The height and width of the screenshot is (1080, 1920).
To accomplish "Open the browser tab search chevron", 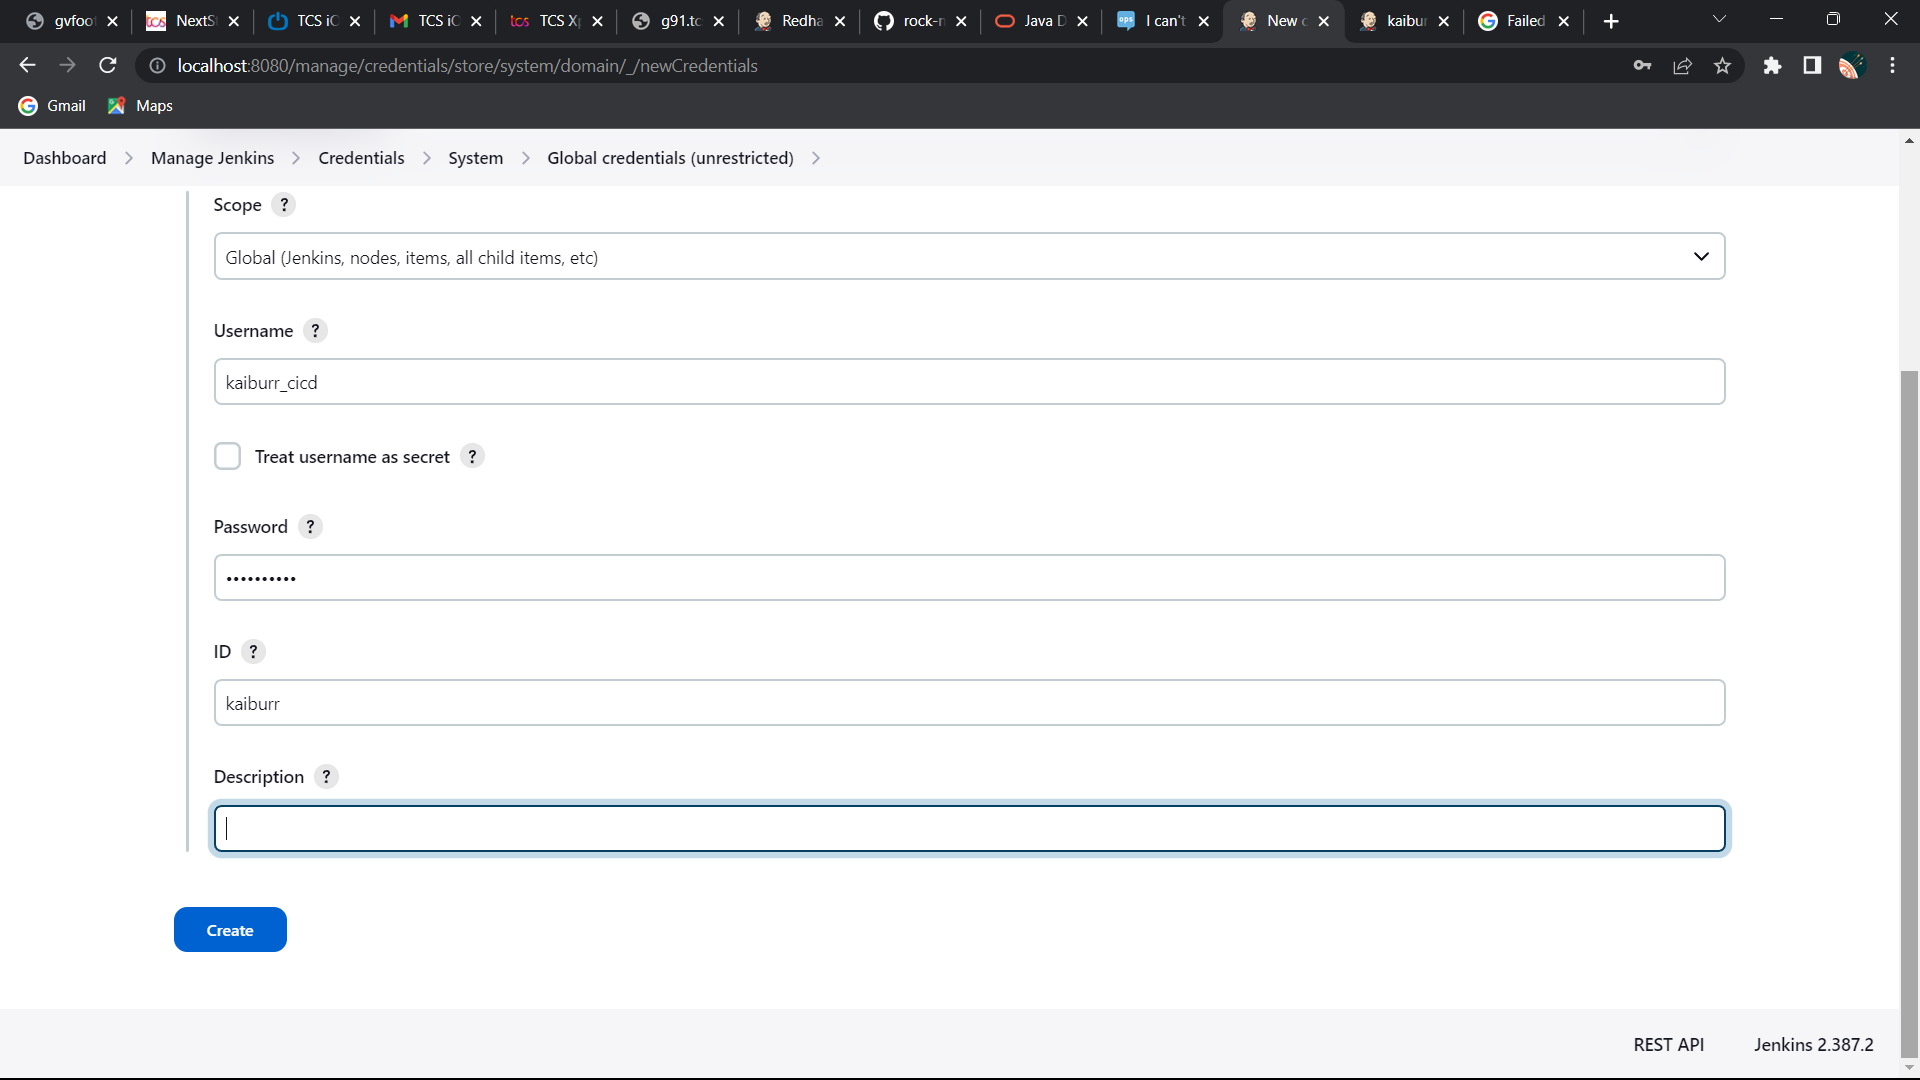I will coord(1720,18).
